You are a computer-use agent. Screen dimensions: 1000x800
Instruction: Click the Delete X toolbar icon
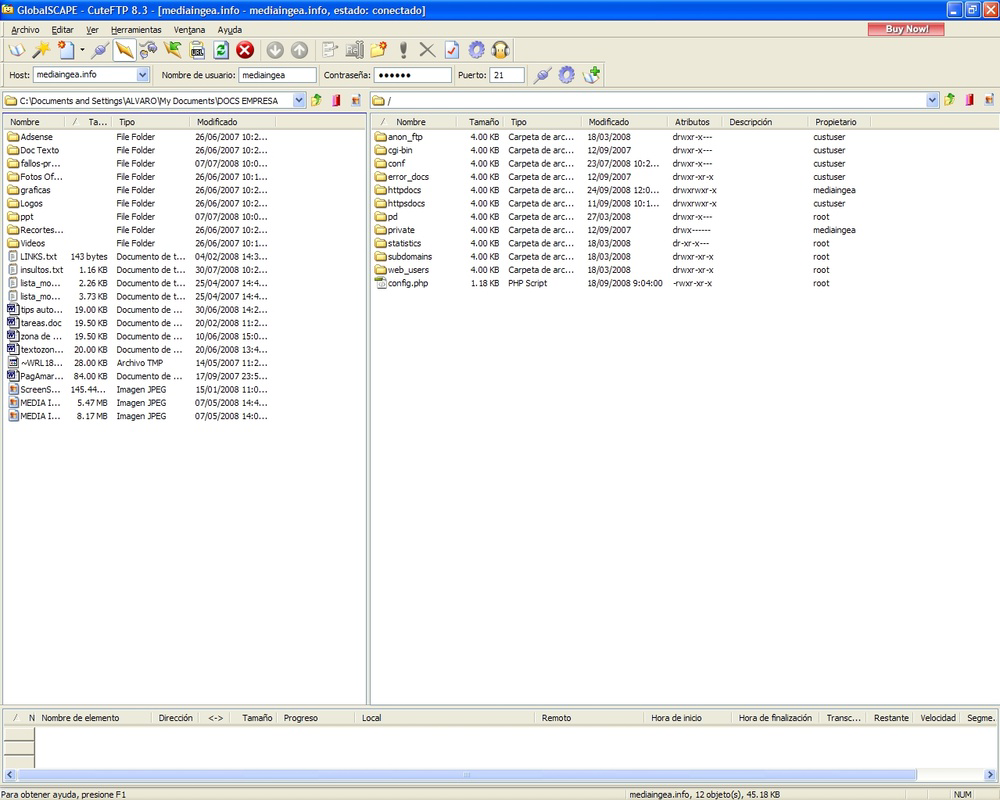427,50
